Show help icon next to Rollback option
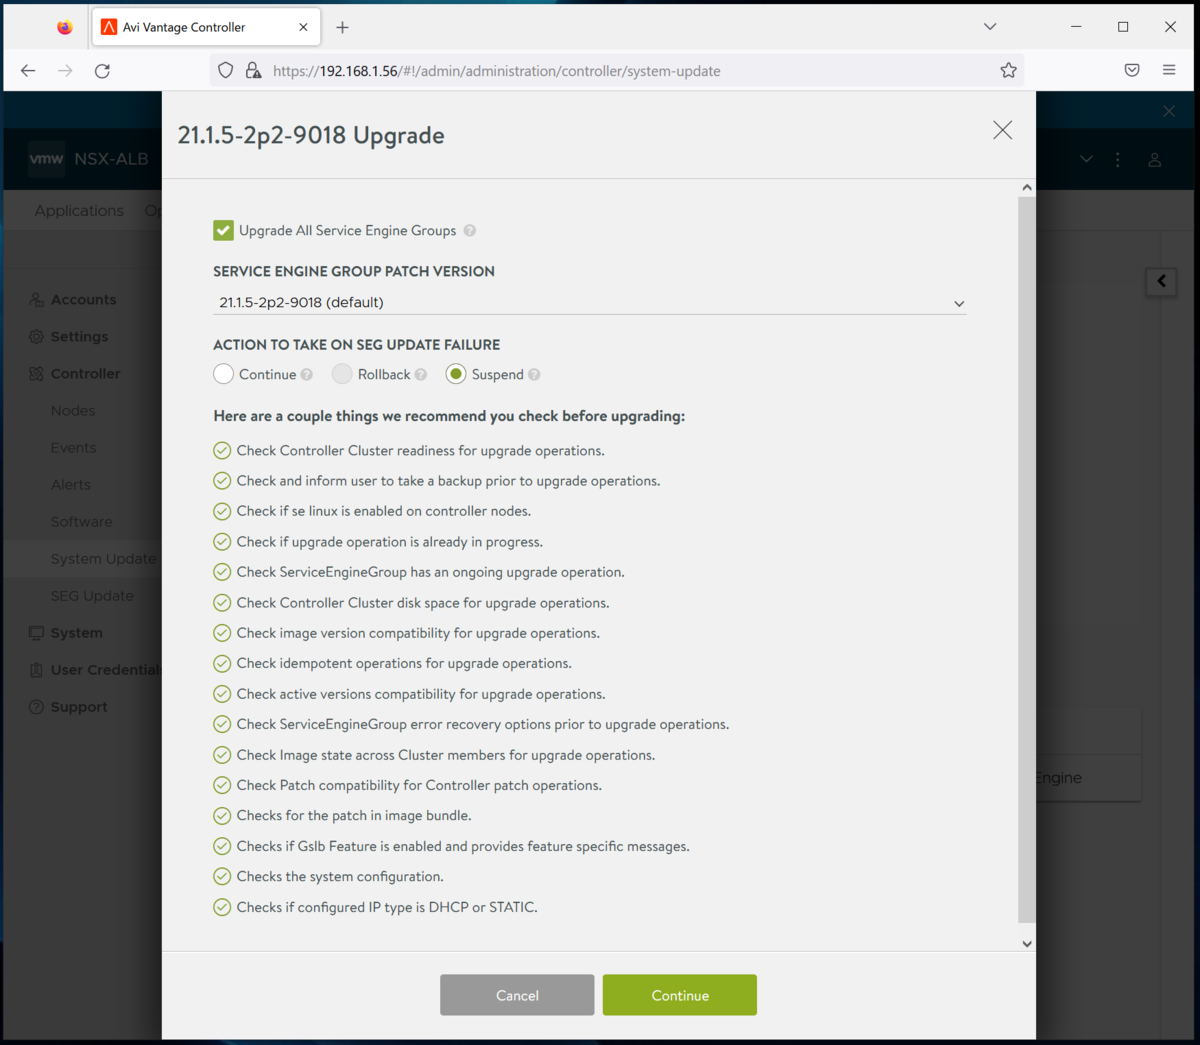 pos(421,375)
